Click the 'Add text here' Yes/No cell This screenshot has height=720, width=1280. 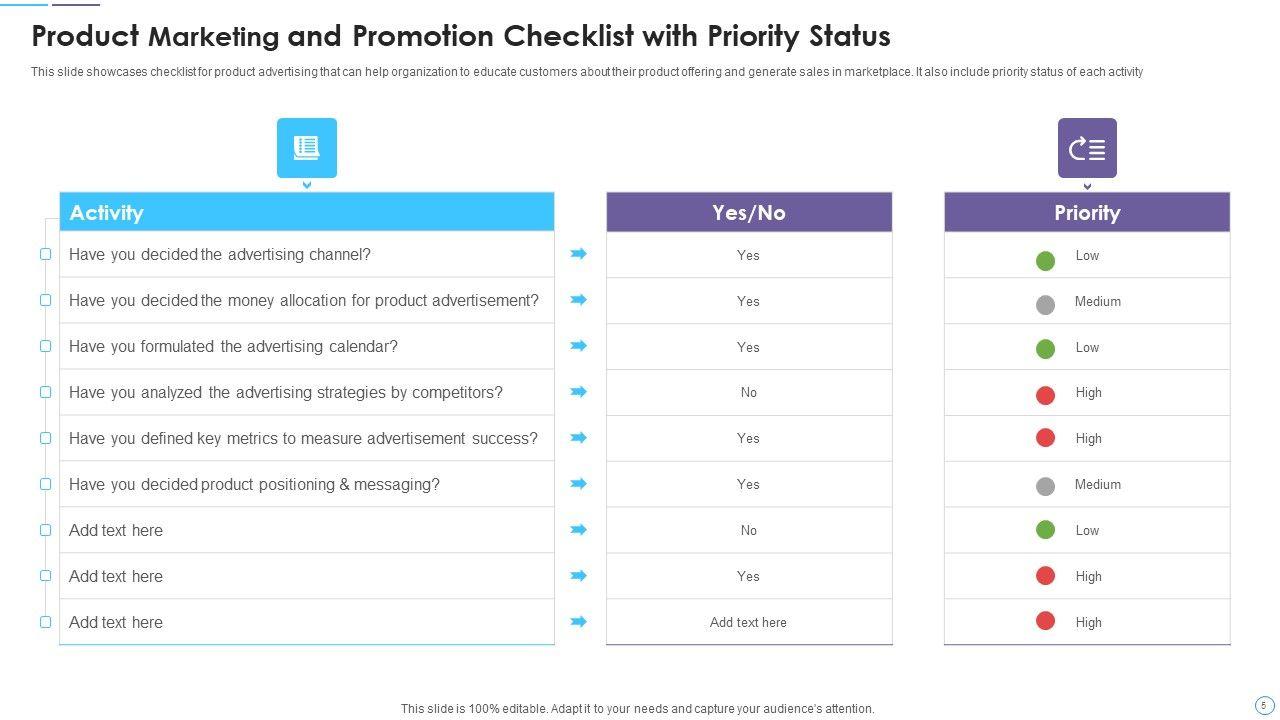point(748,622)
